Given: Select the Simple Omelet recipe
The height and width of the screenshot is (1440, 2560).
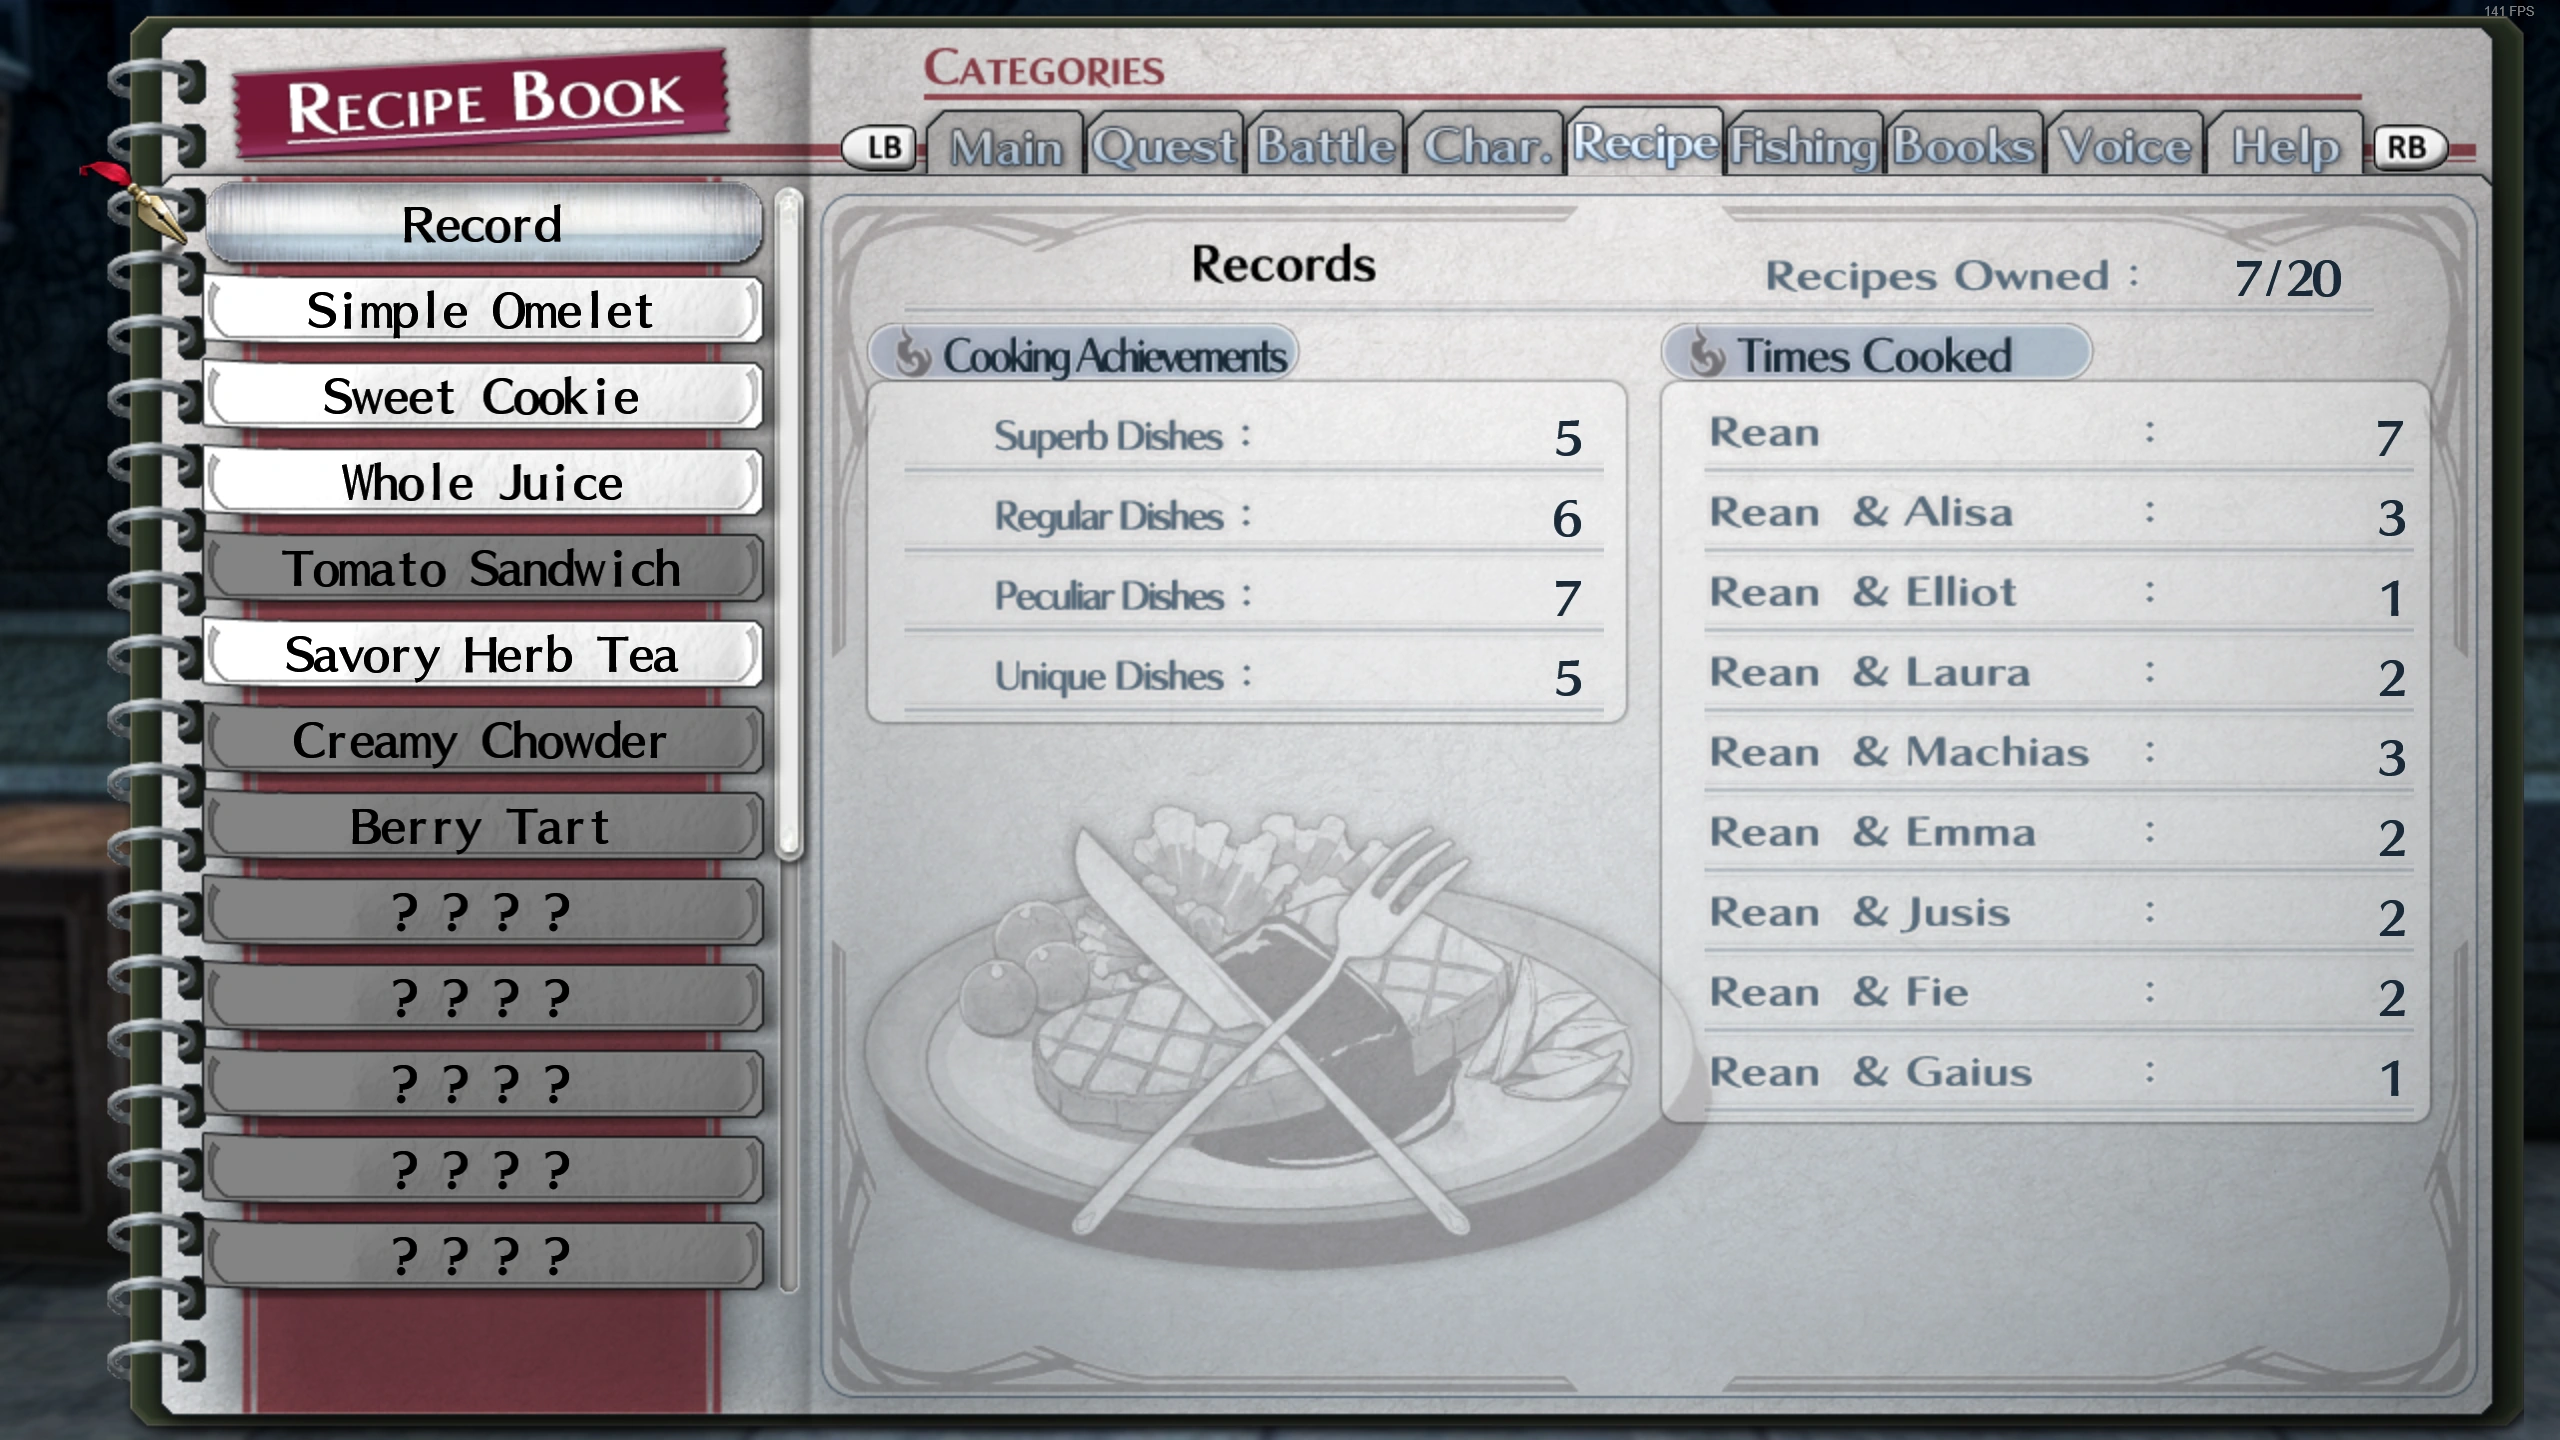Looking at the screenshot, I should click(482, 311).
